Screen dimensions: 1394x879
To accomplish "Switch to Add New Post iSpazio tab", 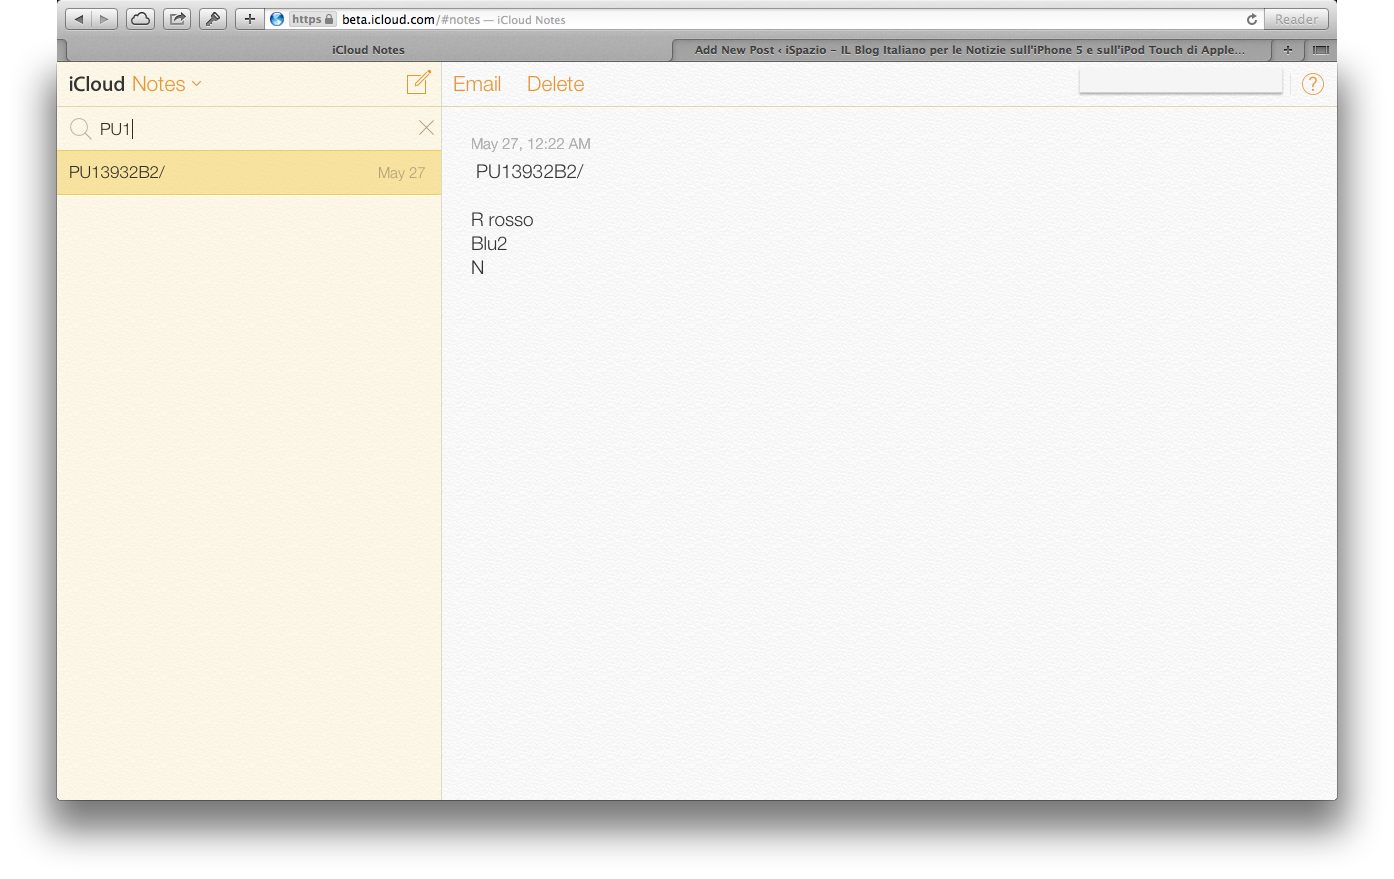I will (x=970, y=50).
